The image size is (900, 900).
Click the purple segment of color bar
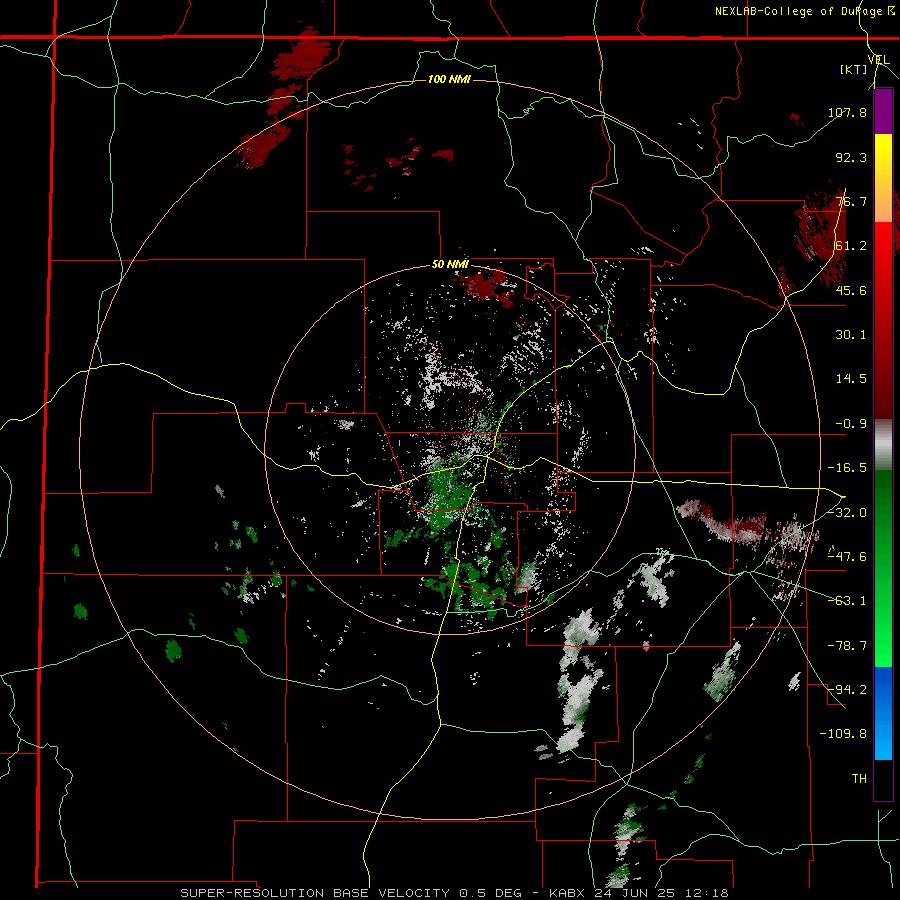coord(883,111)
